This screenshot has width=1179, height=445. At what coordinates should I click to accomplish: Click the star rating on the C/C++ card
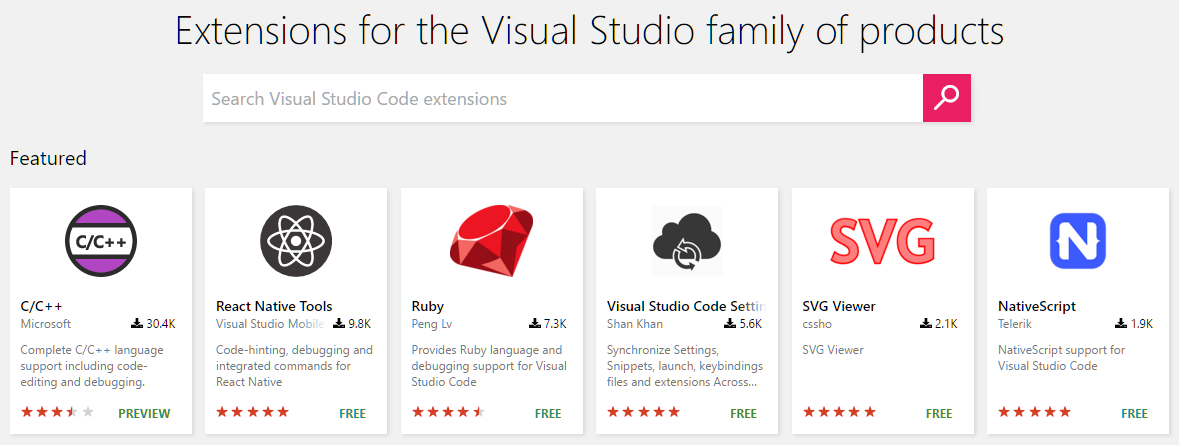click(x=57, y=412)
